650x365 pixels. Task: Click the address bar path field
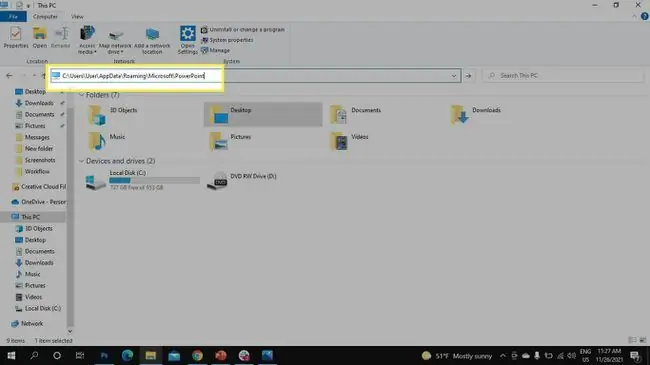255,76
